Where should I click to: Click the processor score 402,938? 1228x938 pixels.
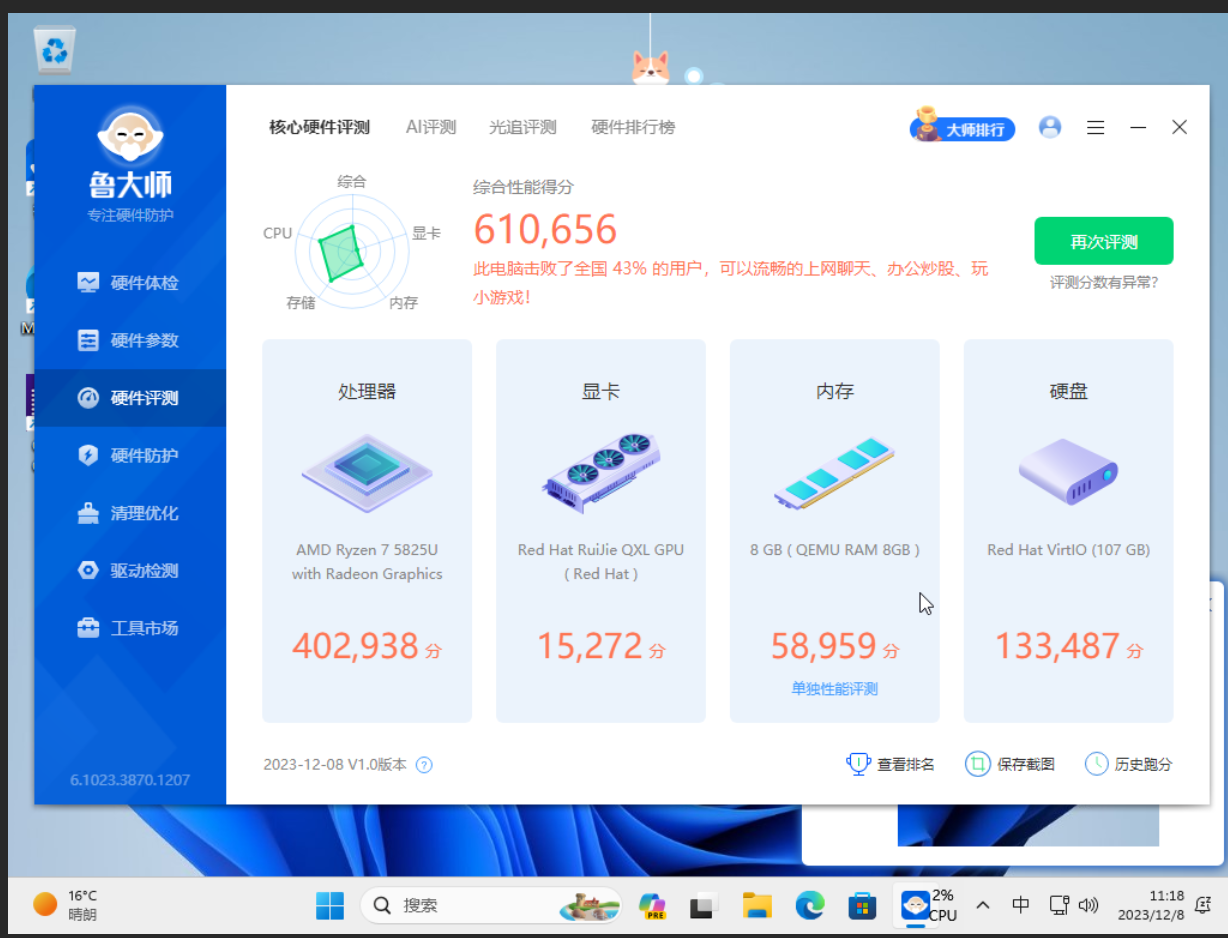pos(356,646)
